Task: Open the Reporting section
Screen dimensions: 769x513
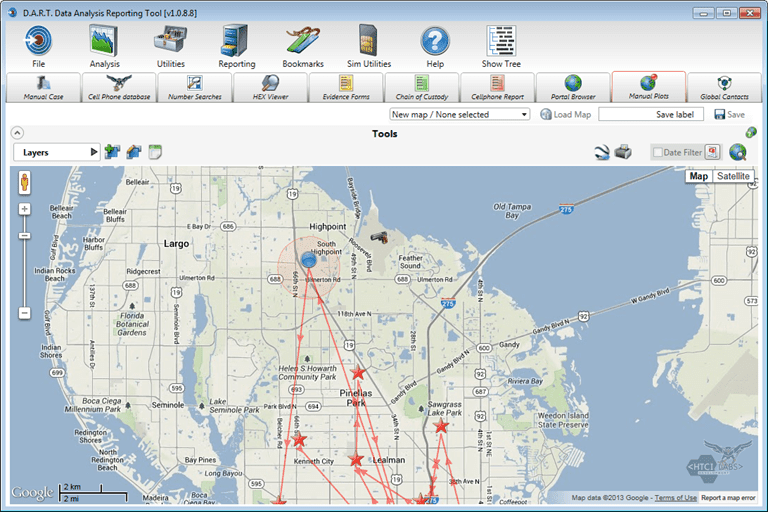Action: tap(236, 41)
